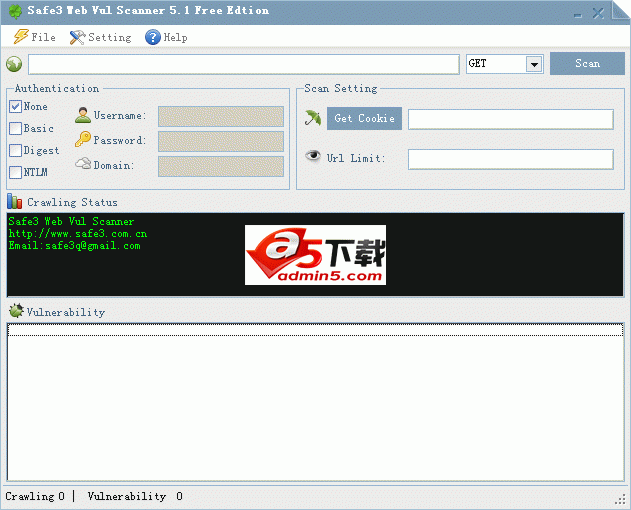The image size is (631, 510).
Task: Uncheck the None authentication checkbox
Action: (15, 107)
